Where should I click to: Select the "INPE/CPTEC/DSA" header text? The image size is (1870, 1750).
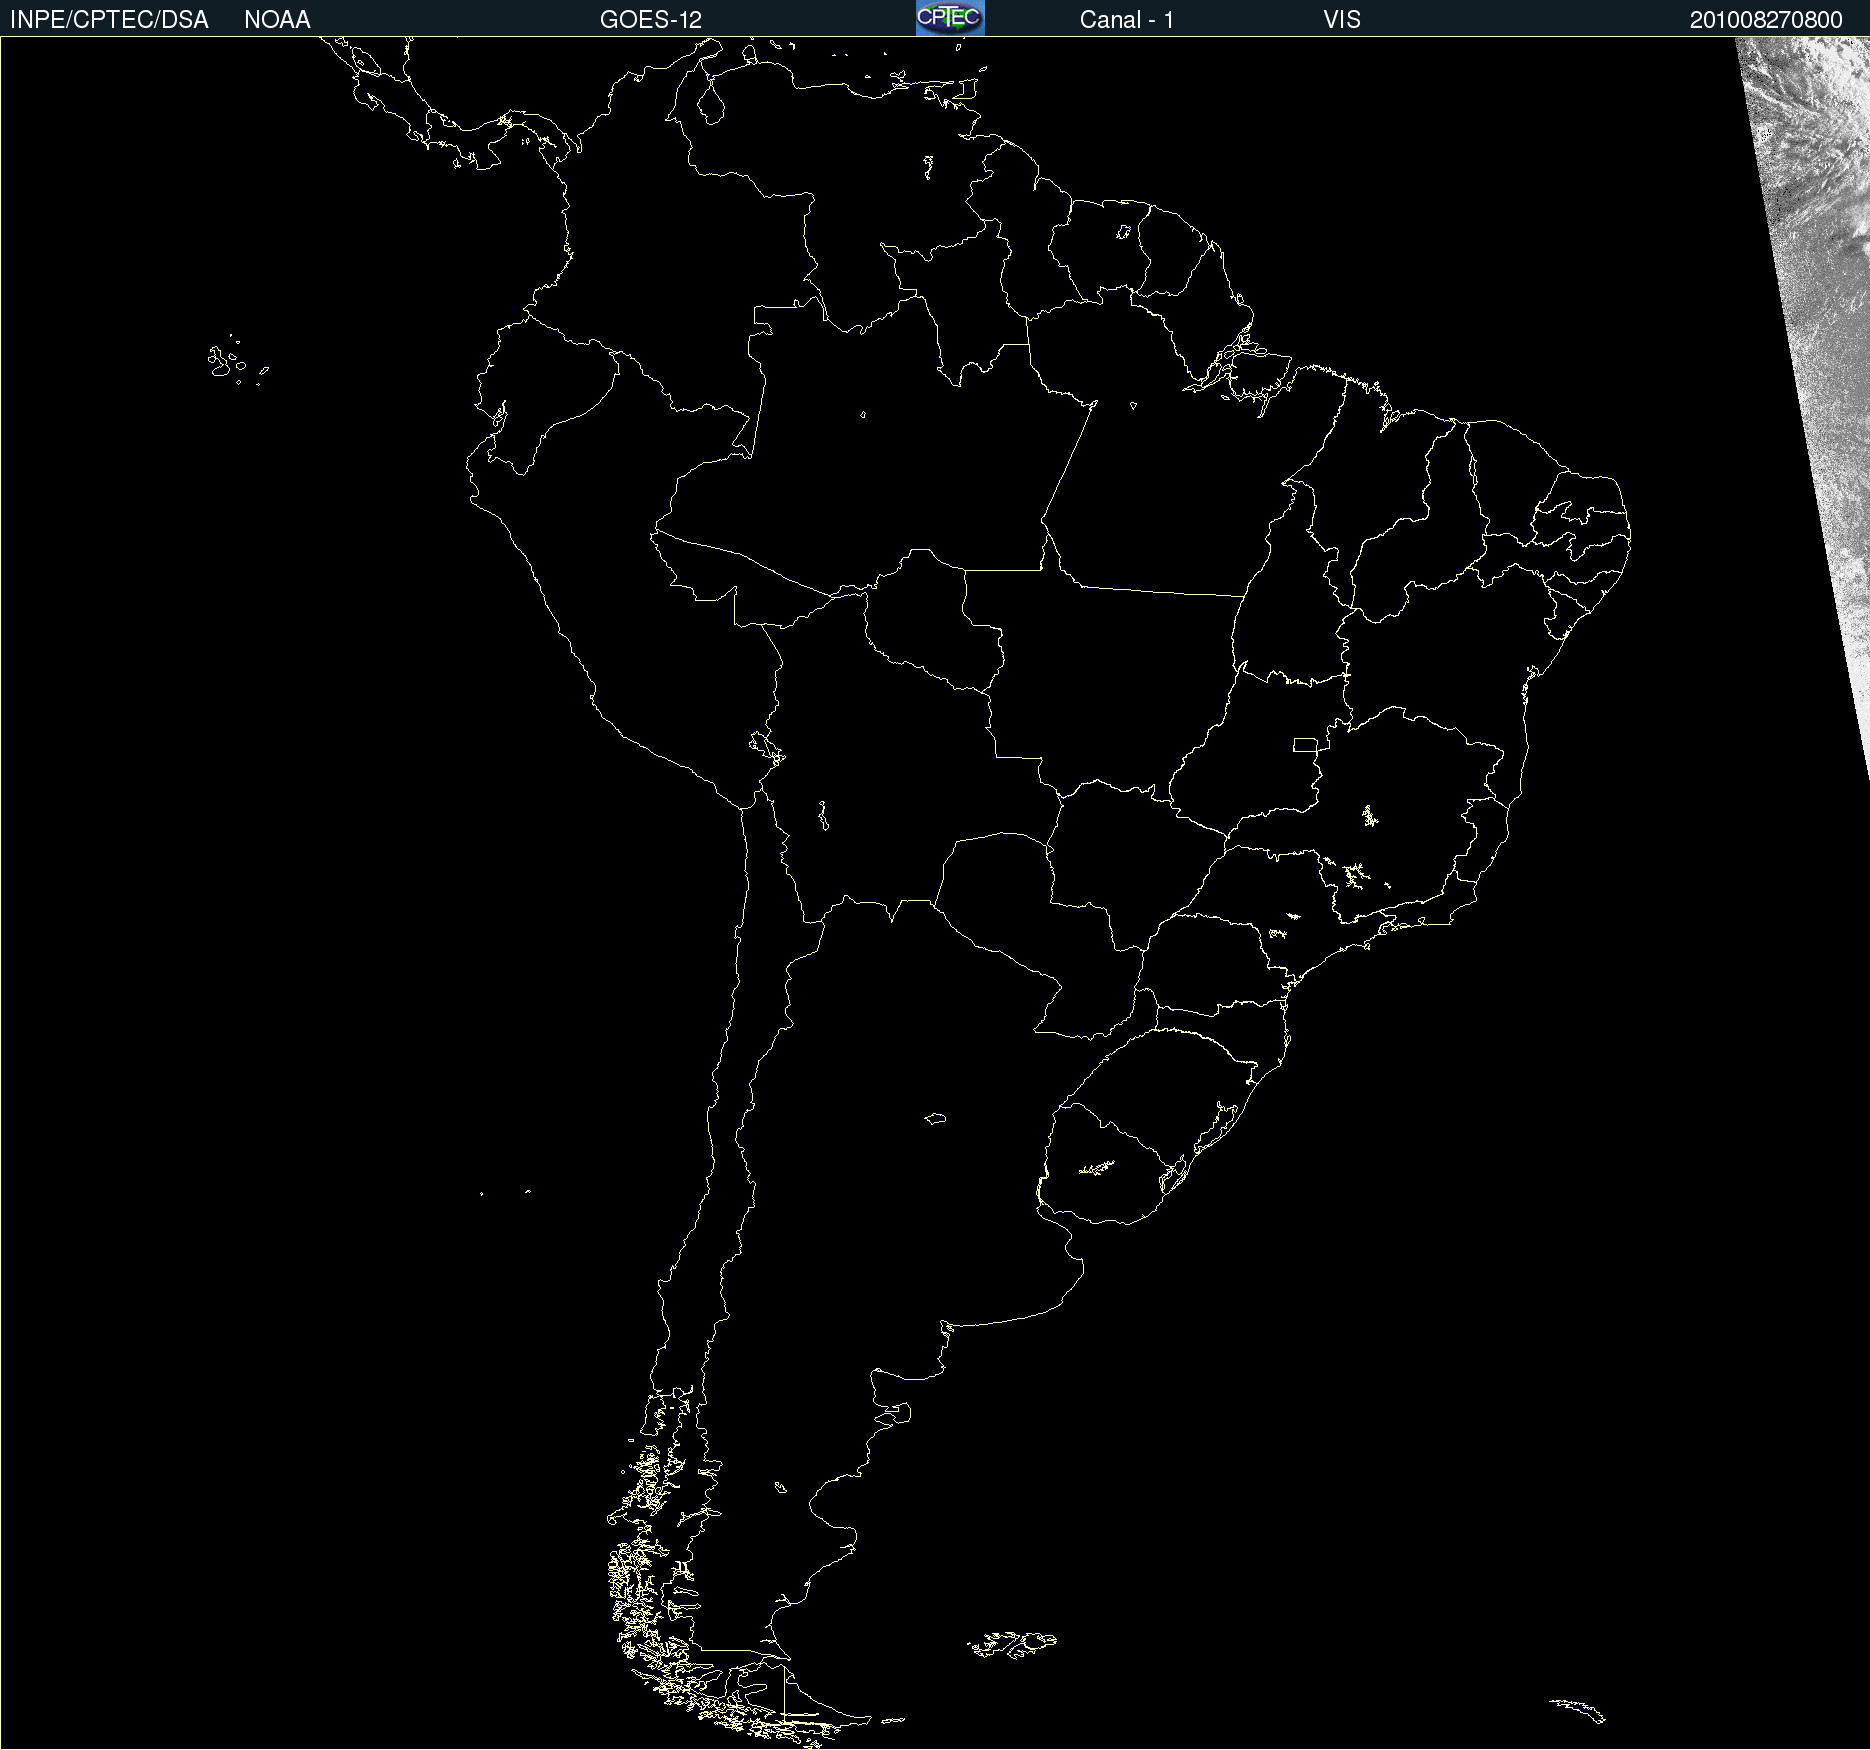tap(109, 20)
